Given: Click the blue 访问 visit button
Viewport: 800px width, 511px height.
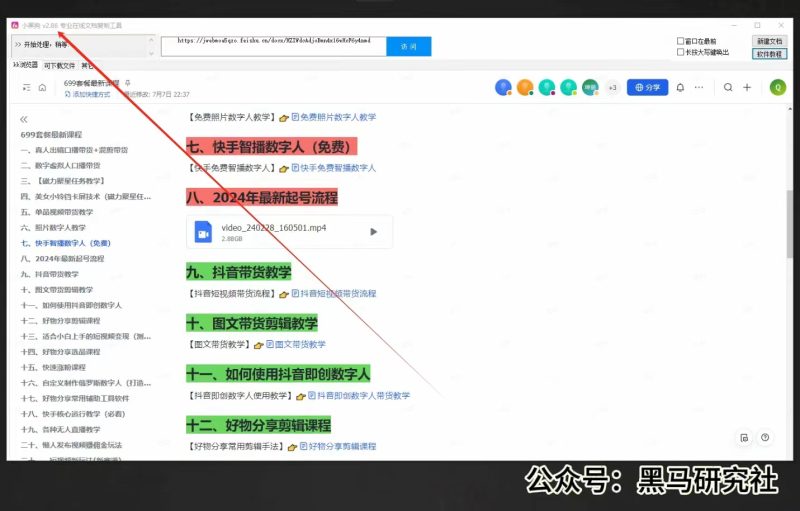Looking at the screenshot, I should (409, 46).
